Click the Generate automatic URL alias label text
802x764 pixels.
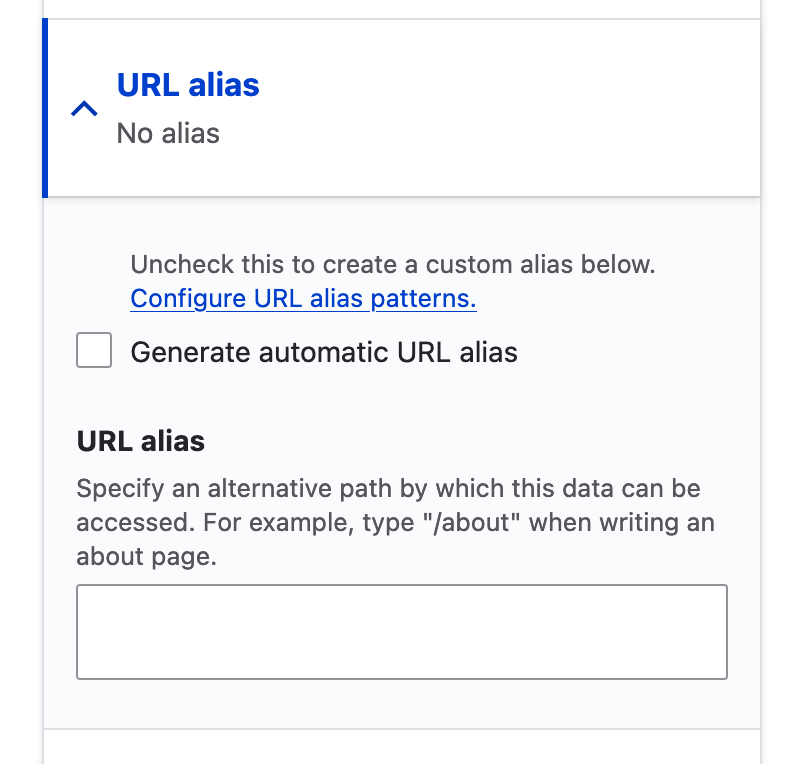[324, 352]
